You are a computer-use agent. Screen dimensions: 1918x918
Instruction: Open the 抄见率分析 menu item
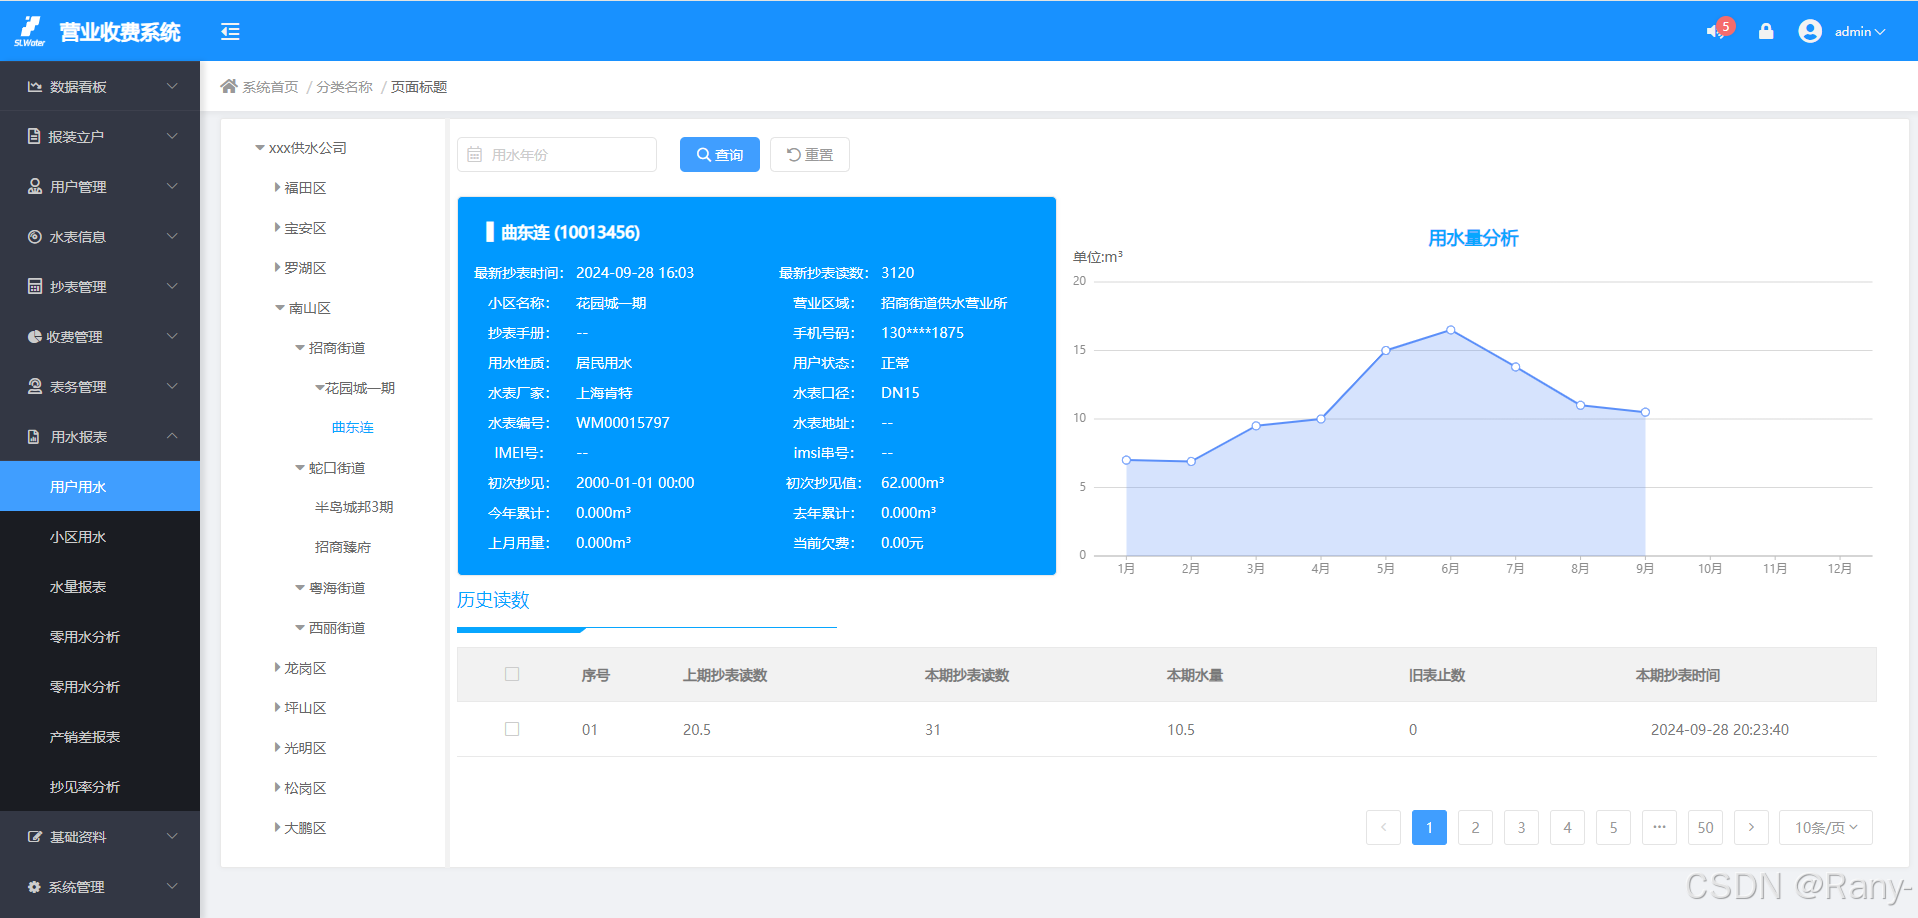click(100, 786)
